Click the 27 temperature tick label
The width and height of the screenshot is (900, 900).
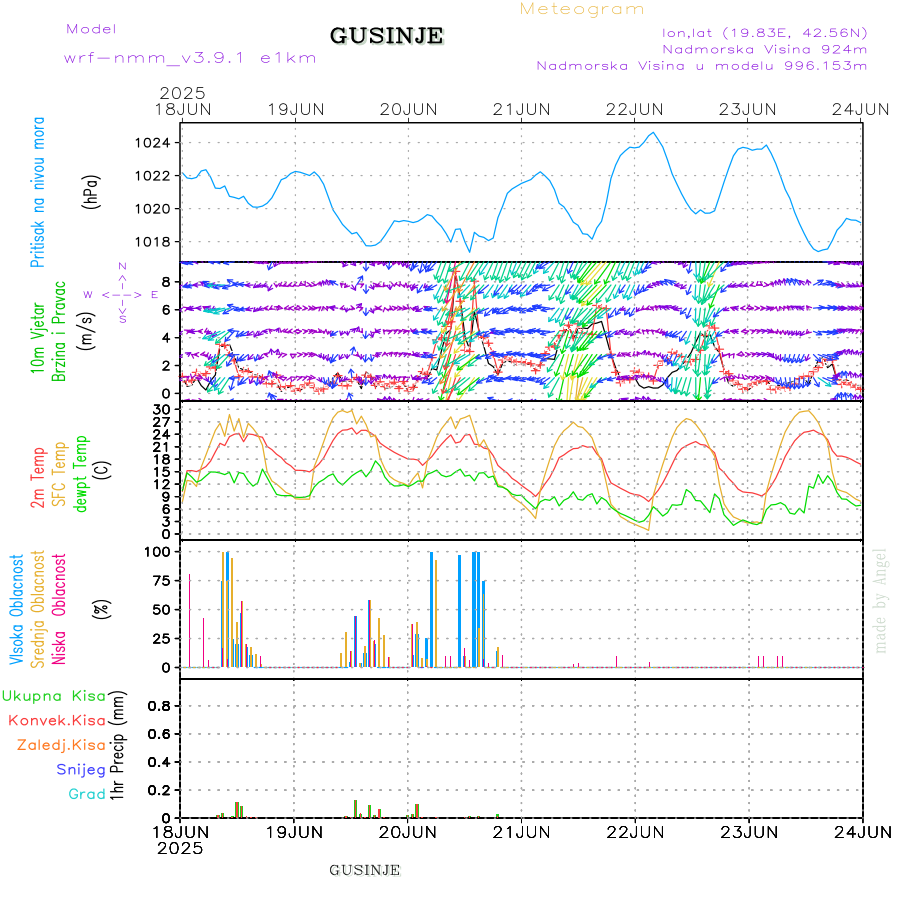pos(161,422)
